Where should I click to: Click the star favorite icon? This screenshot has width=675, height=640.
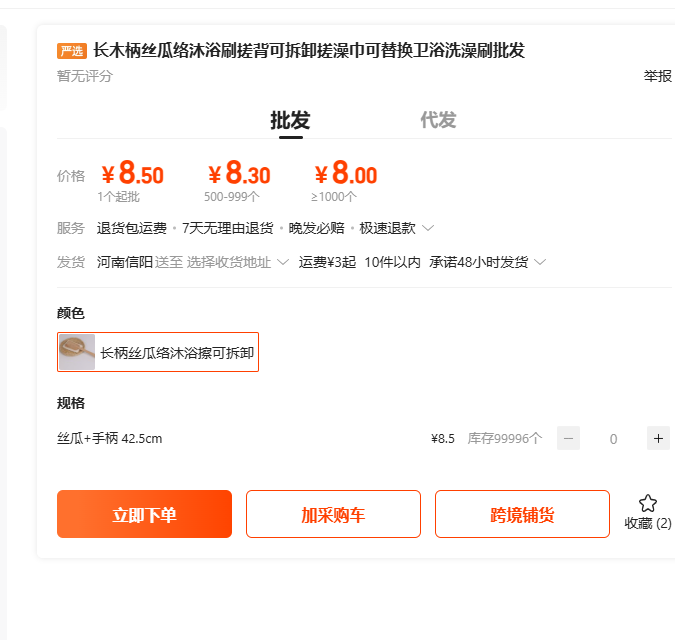click(648, 503)
